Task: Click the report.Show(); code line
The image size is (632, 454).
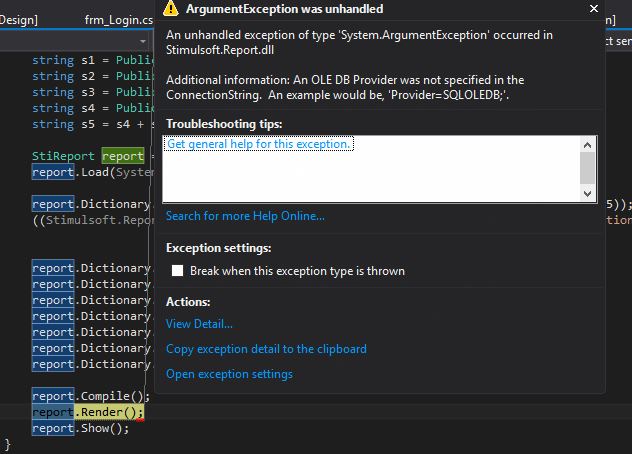Action: (81, 428)
